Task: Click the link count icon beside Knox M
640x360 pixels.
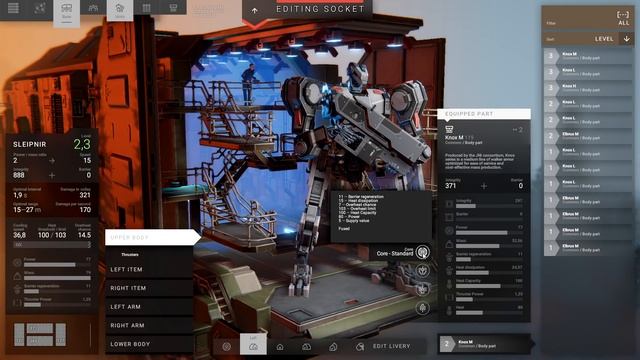Action: 518,130
